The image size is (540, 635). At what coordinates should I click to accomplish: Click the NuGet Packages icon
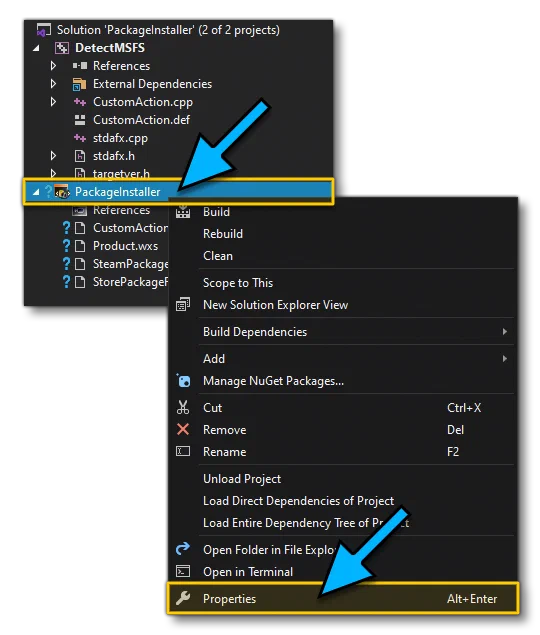coord(183,381)
